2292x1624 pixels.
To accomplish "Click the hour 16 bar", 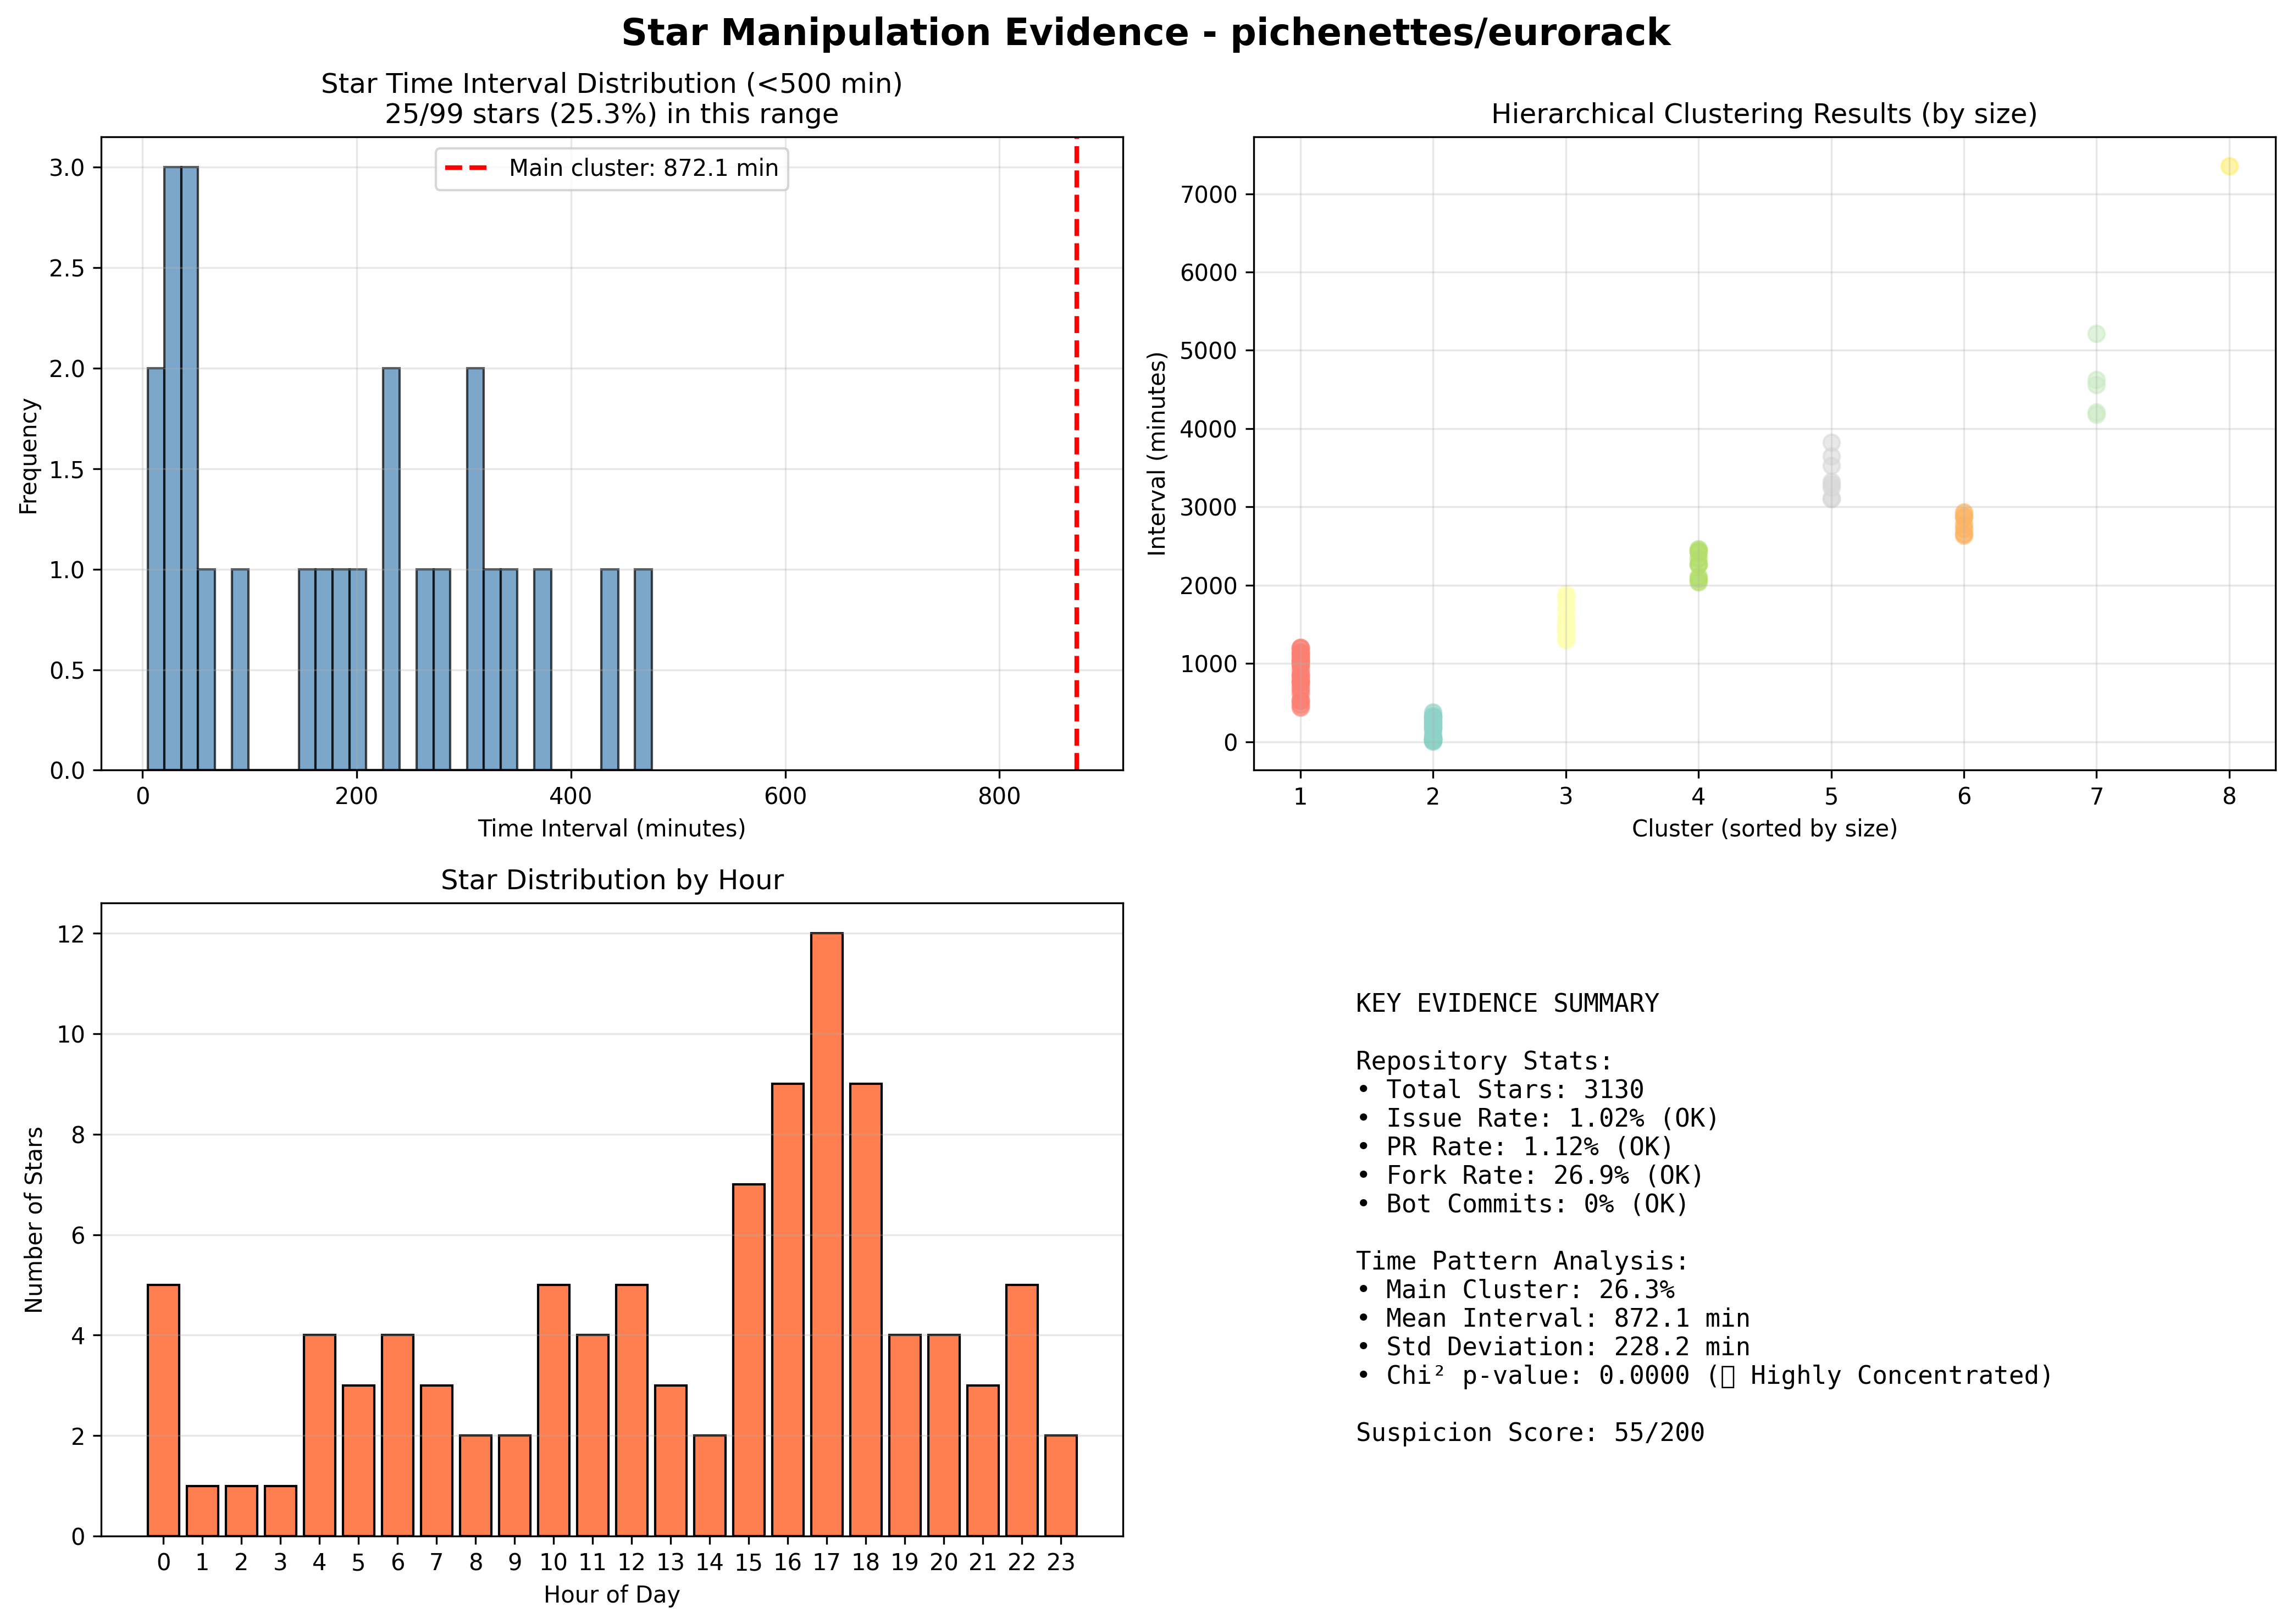I will (x=787, y=1310).
